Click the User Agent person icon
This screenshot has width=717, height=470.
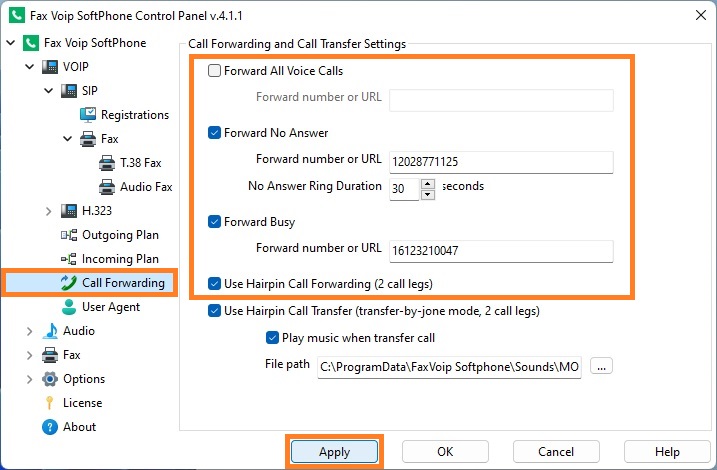(69, 307)
